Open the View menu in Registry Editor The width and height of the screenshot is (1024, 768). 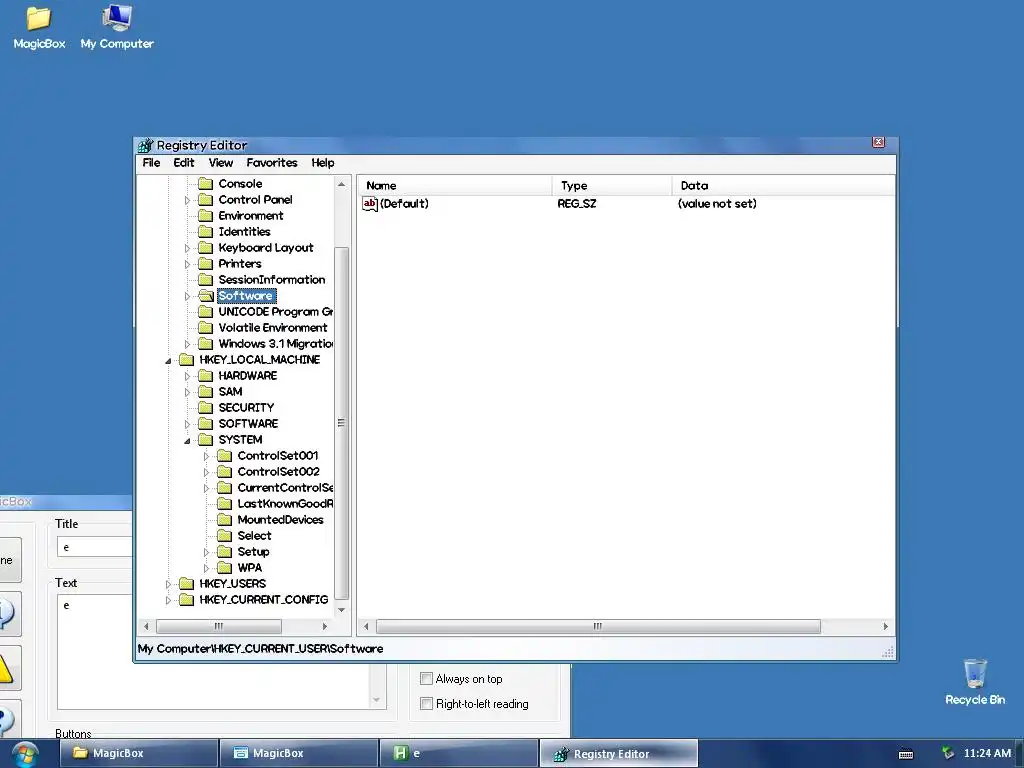click(x=221, y=163)
